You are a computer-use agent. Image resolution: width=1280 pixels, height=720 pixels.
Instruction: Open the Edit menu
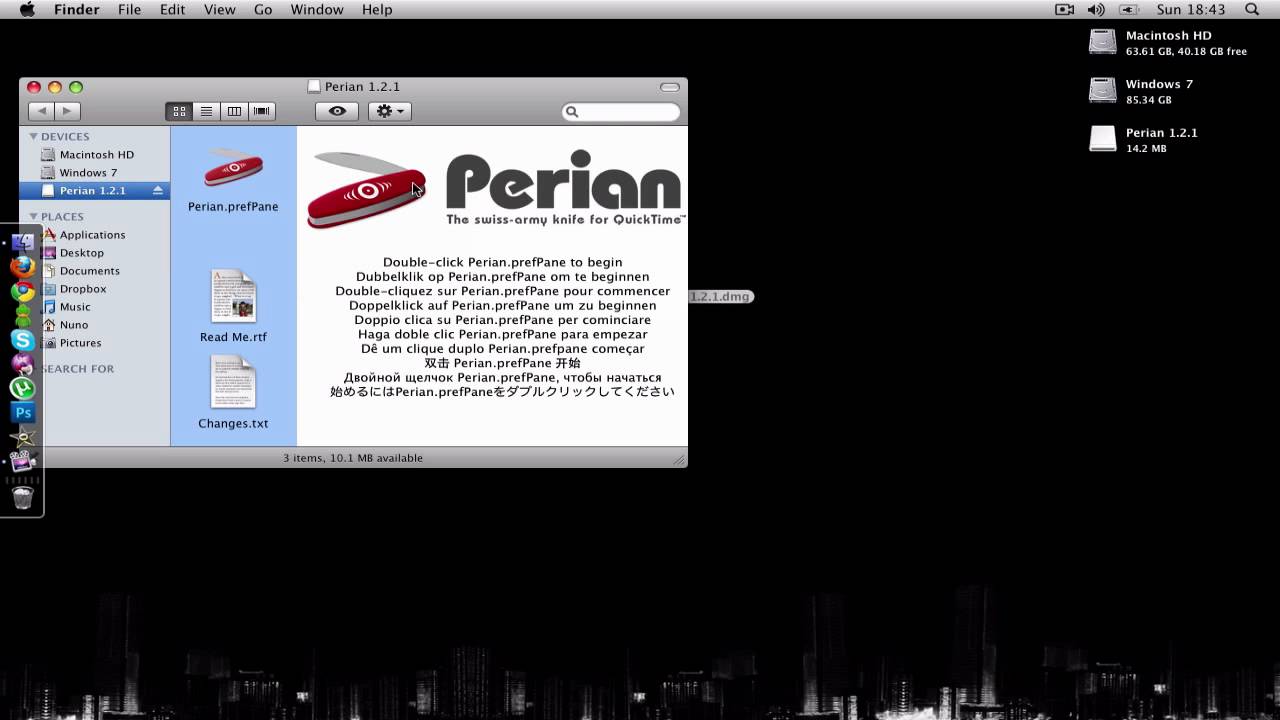[x=173, y=10]
